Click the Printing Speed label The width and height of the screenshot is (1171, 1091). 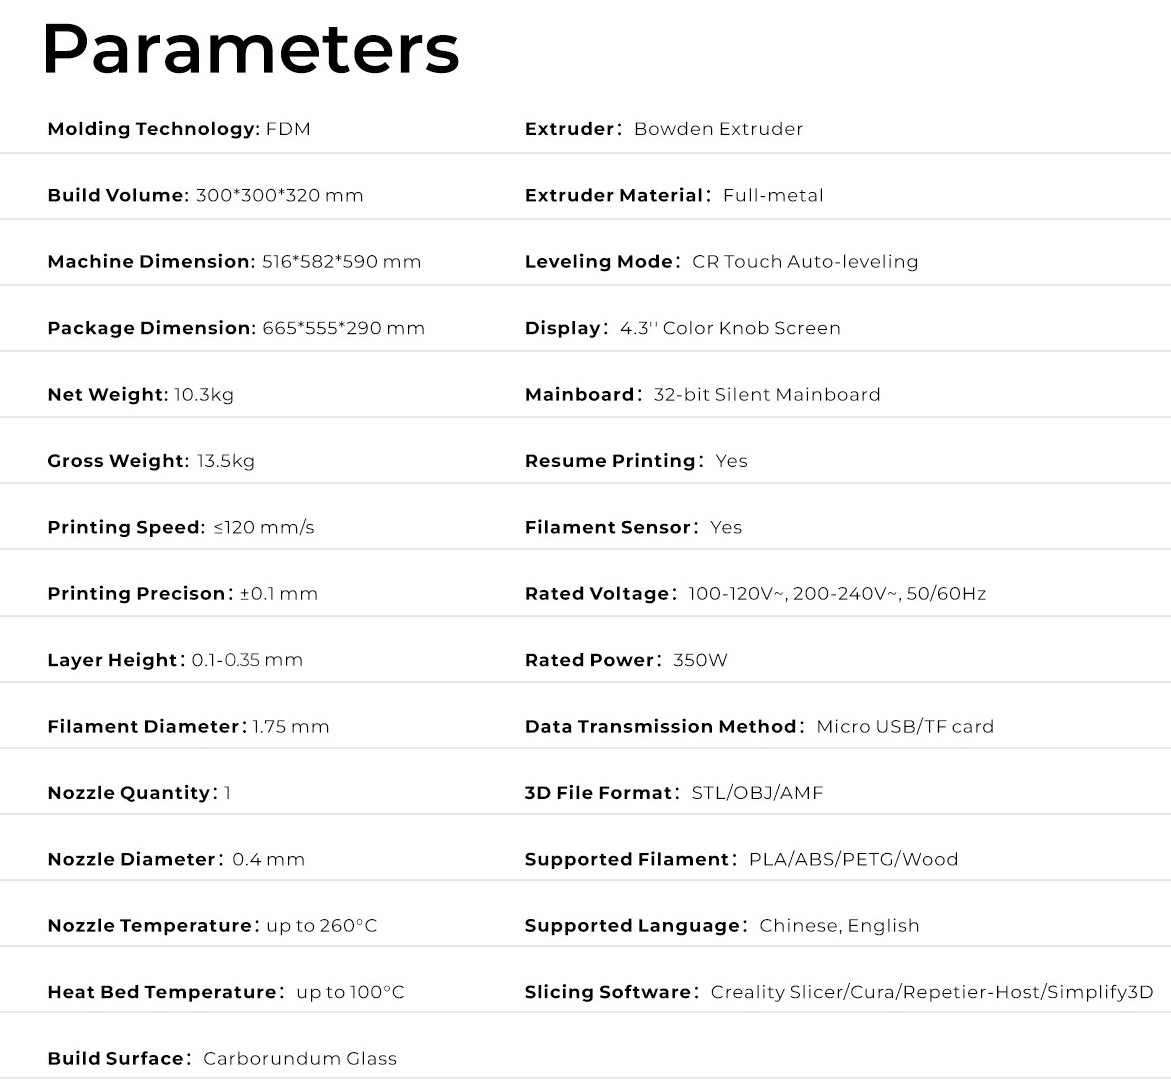click(125, 528)
